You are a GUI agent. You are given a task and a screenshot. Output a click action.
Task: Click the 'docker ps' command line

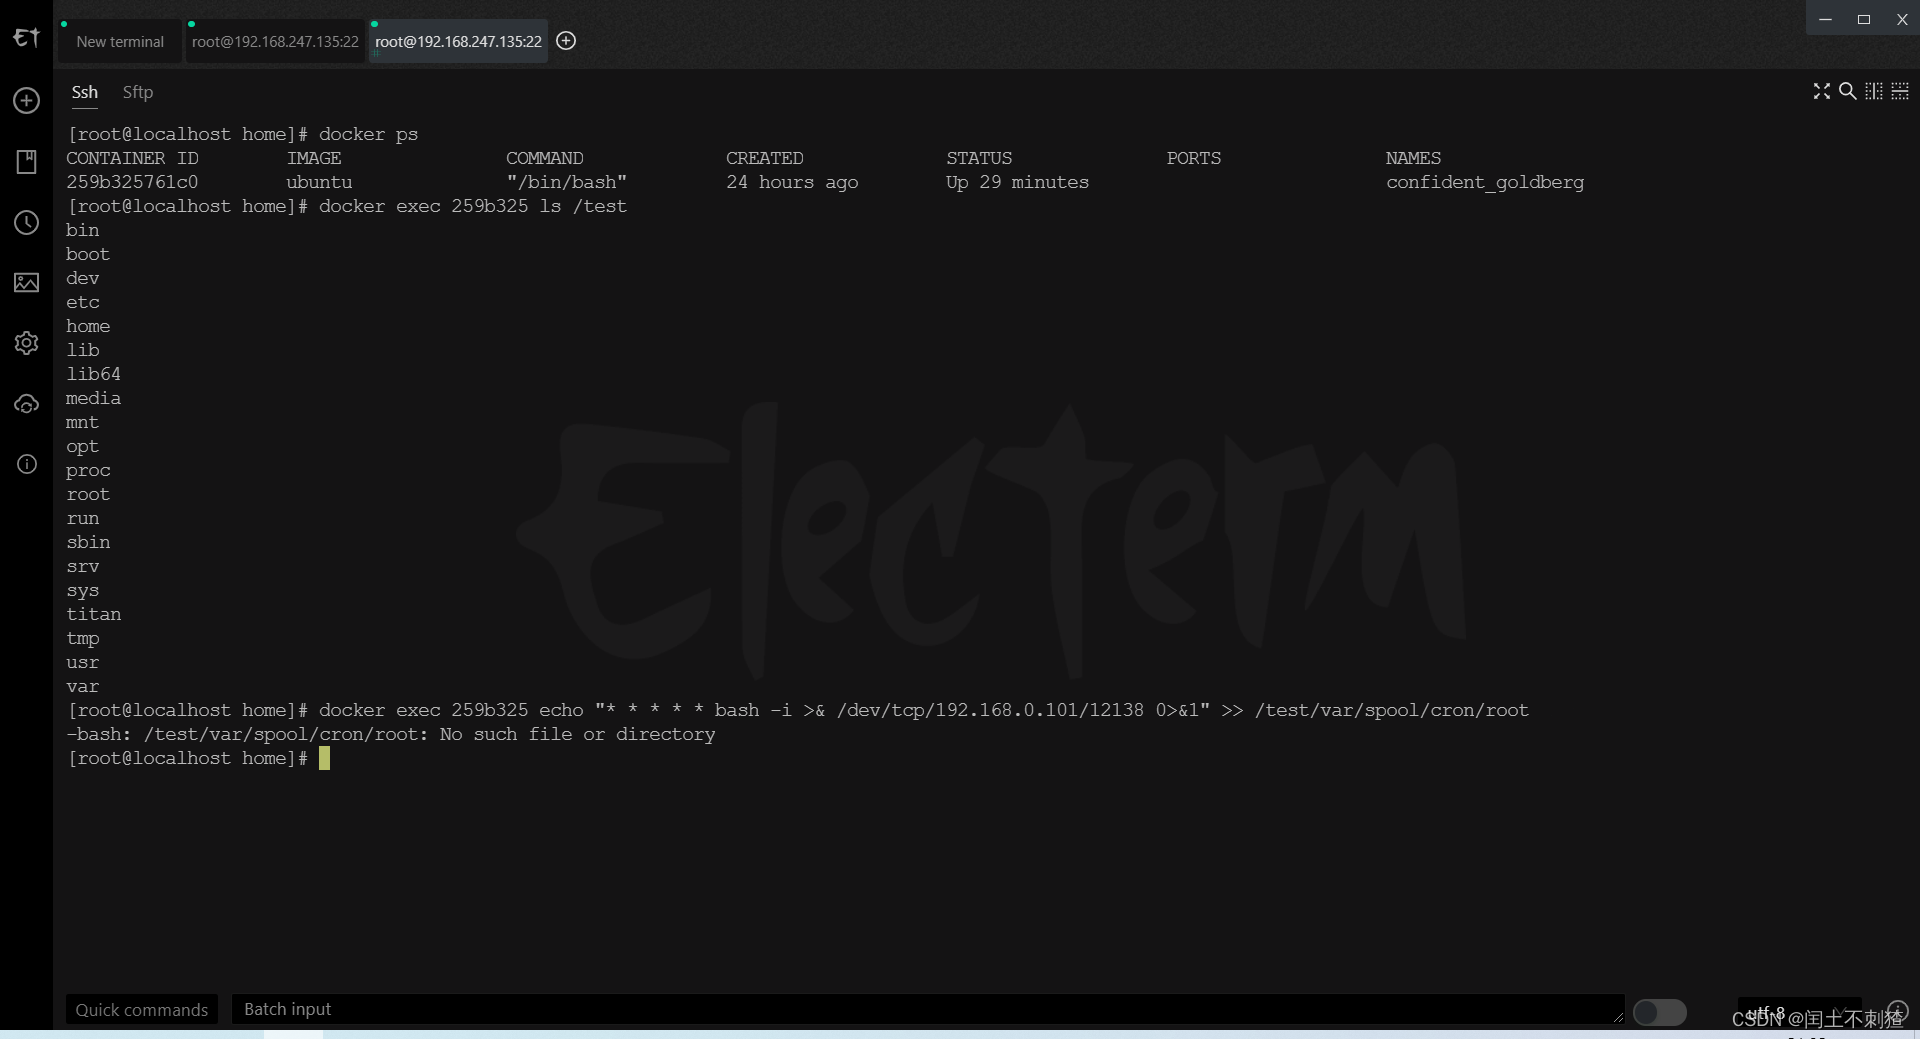(x=243, y=134)
